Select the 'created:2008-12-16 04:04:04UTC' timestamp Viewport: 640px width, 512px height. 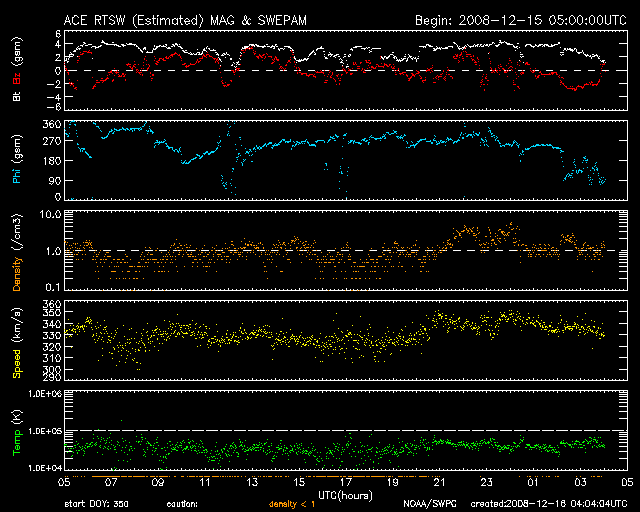pos(549,504)
